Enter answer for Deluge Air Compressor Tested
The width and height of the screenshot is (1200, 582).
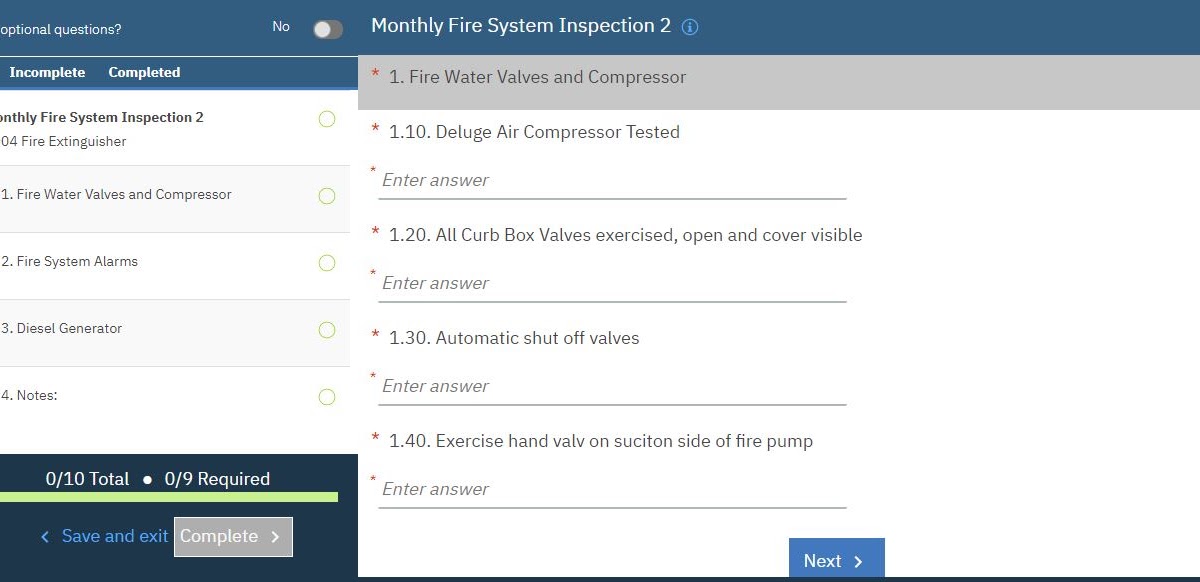point(611,181)
